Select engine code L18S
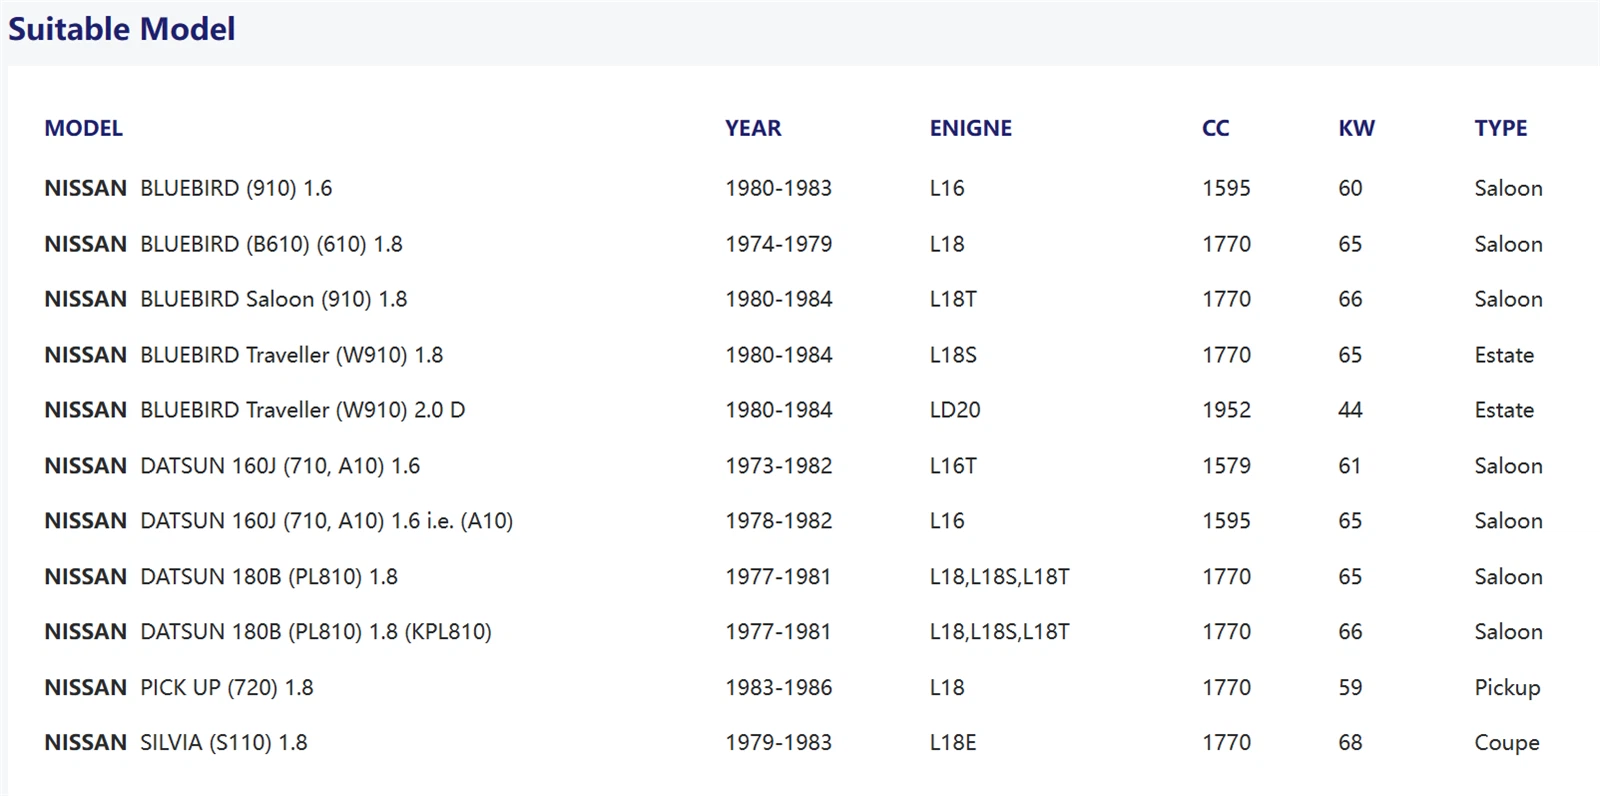Viewport: 1600px width, 796px height. pos(952,355)
